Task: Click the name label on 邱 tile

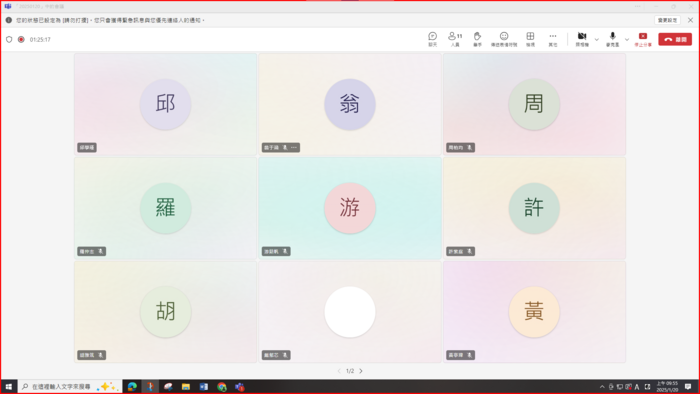Action: tap(87, 147)
